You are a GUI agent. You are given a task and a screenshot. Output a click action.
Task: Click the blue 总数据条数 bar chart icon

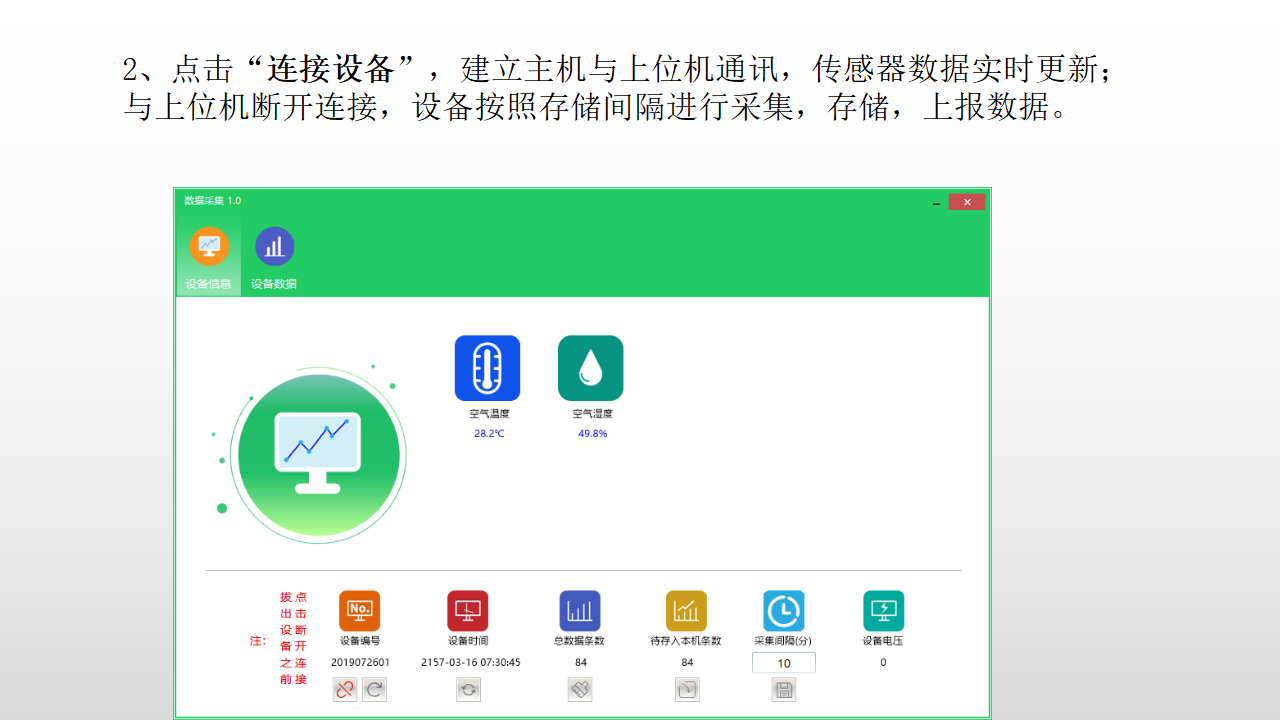click(580, 610)
